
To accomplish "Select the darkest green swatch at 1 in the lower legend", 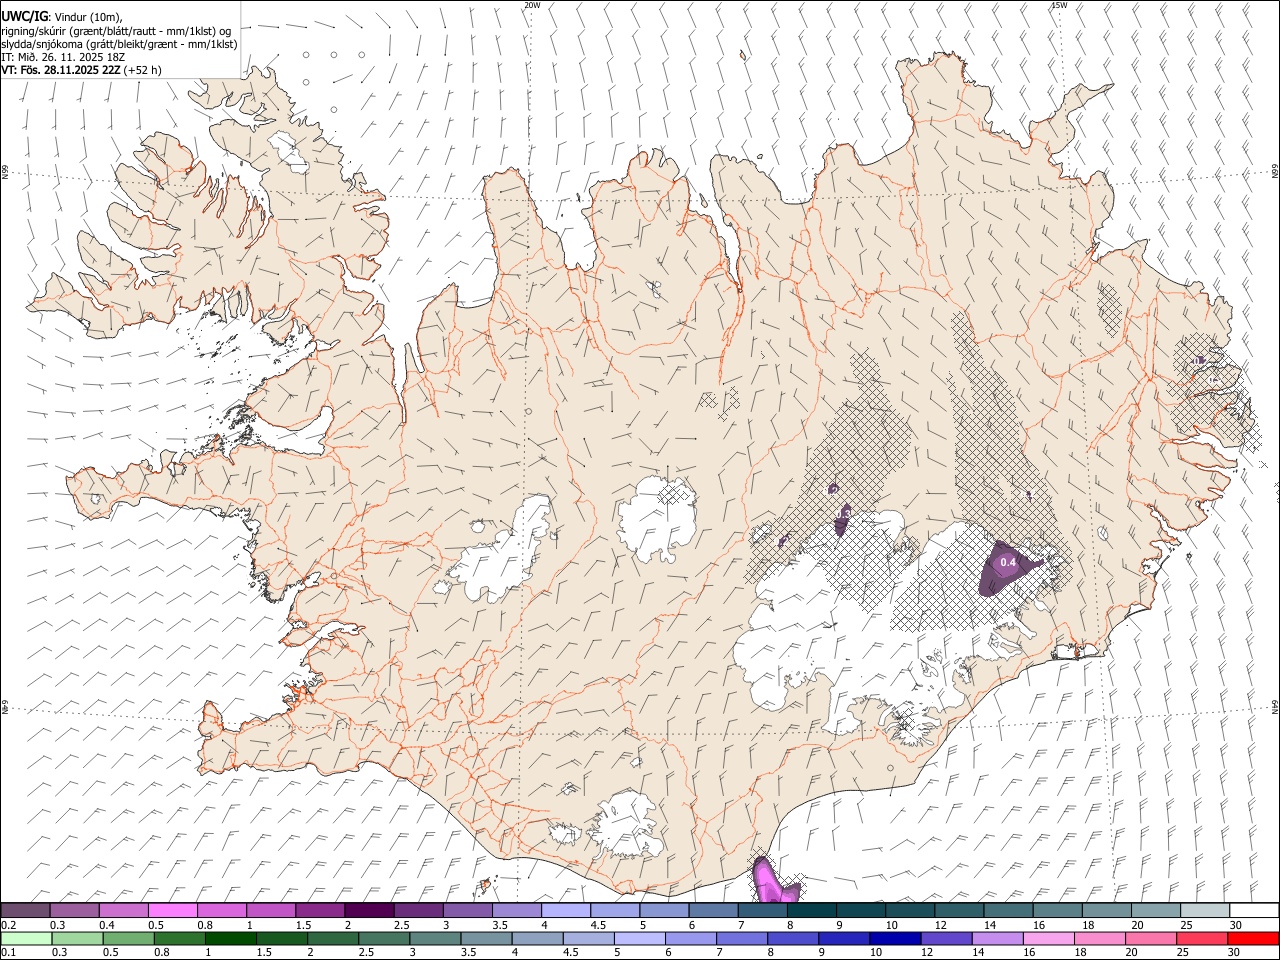I will click(230, 938).
